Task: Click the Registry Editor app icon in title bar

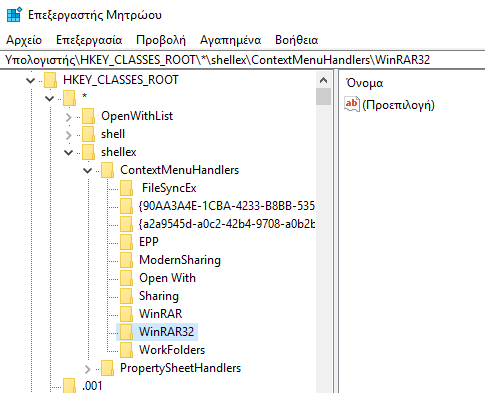Action: click(x=14, y=15)
